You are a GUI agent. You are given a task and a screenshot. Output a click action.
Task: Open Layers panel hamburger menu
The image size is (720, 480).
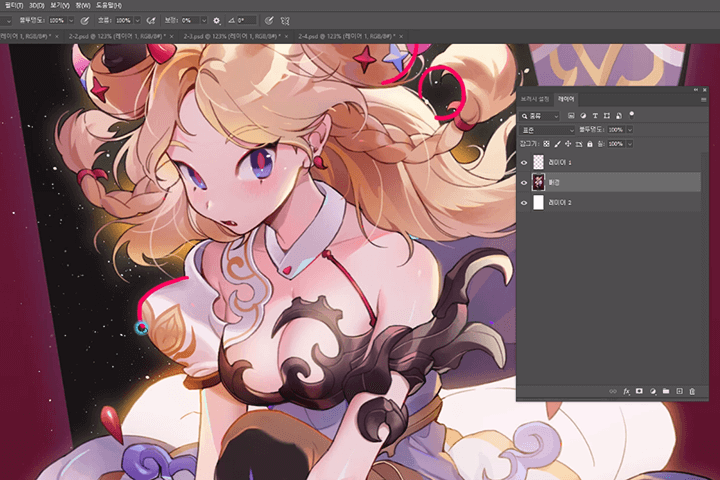coord(703,99)
